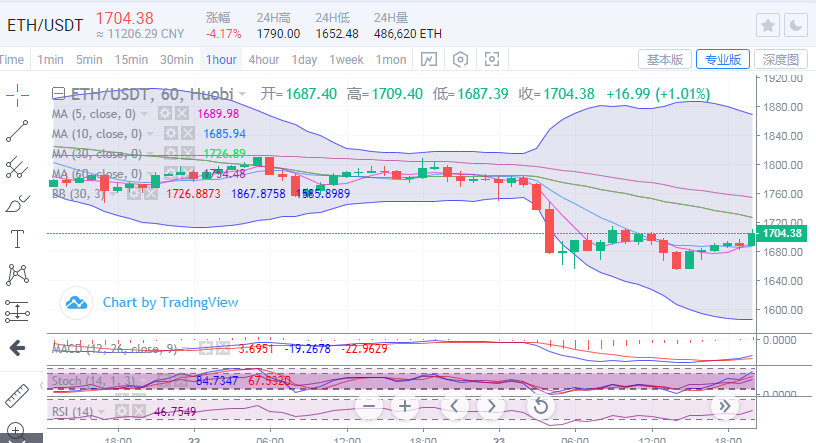This screenshot has height=443, width=816.
Task: Switch to the 15min interval
Action: (131, 59)
